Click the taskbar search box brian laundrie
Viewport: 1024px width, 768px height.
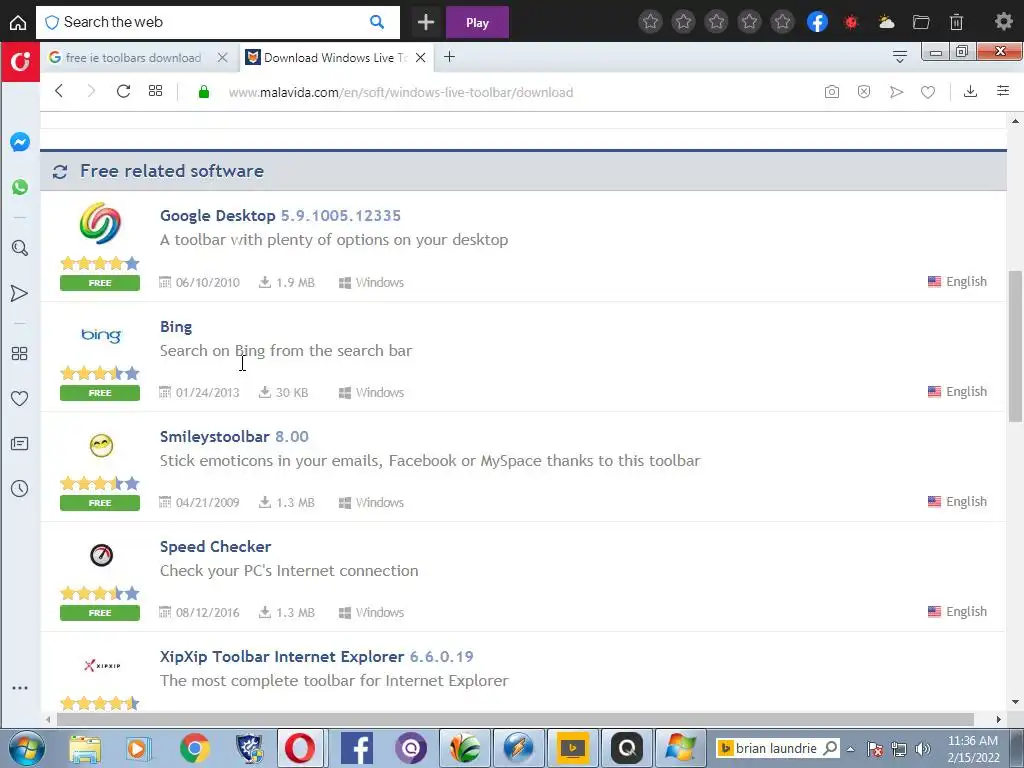pyautogui.click(x=777, y=748)
